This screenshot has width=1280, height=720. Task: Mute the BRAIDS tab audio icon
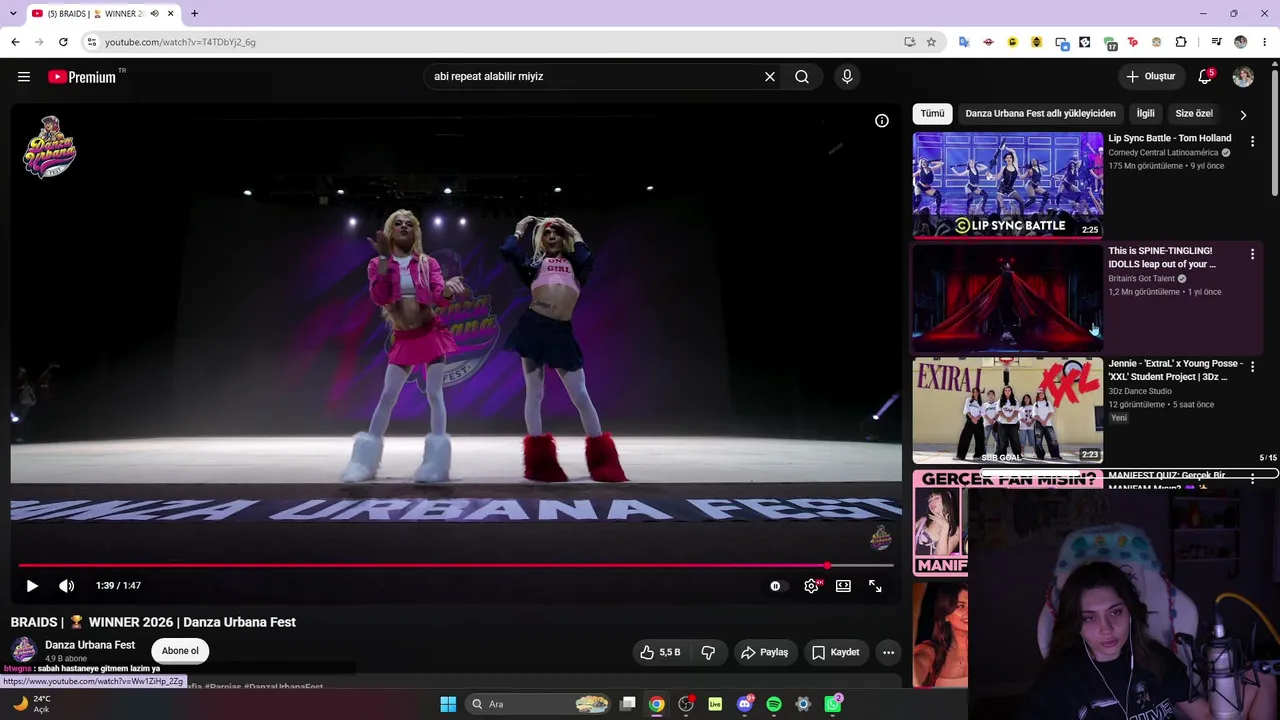154,14
